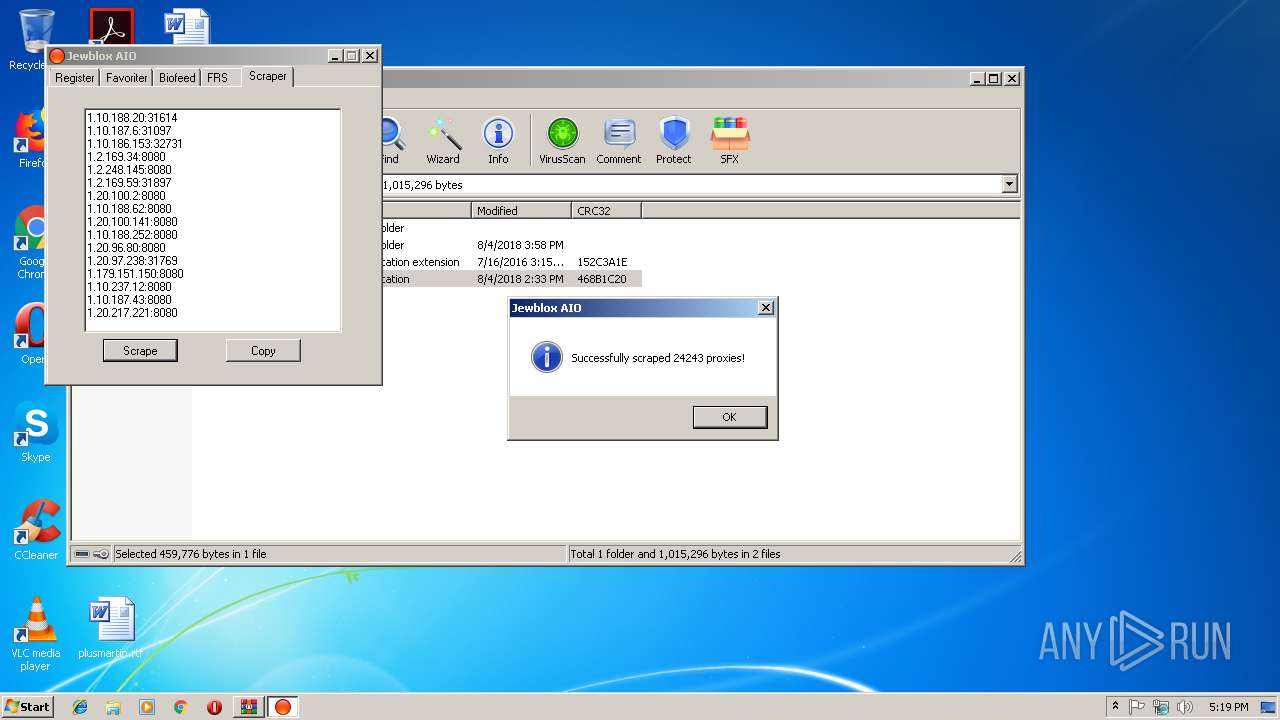
Task: Click the clock showing 5:19 PM
Action: click(1229, 707)
